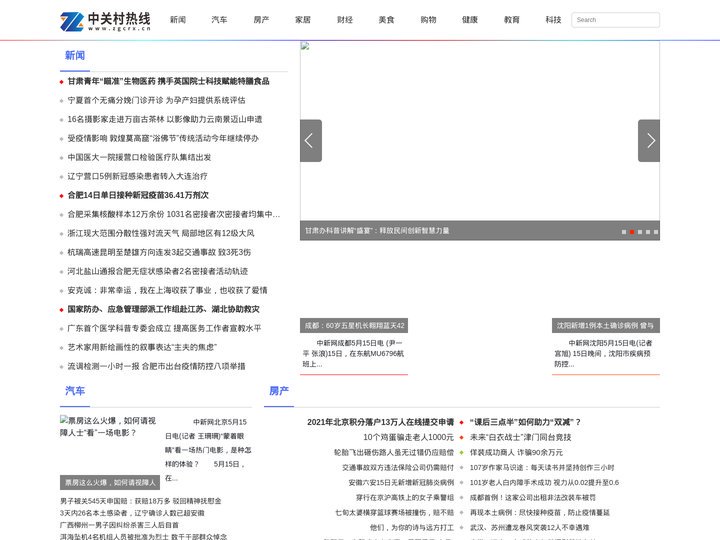Open article 浙江现大范围分散性强对流天气
The height and width of the screenshot is (540, 720).
click(161, 233)
